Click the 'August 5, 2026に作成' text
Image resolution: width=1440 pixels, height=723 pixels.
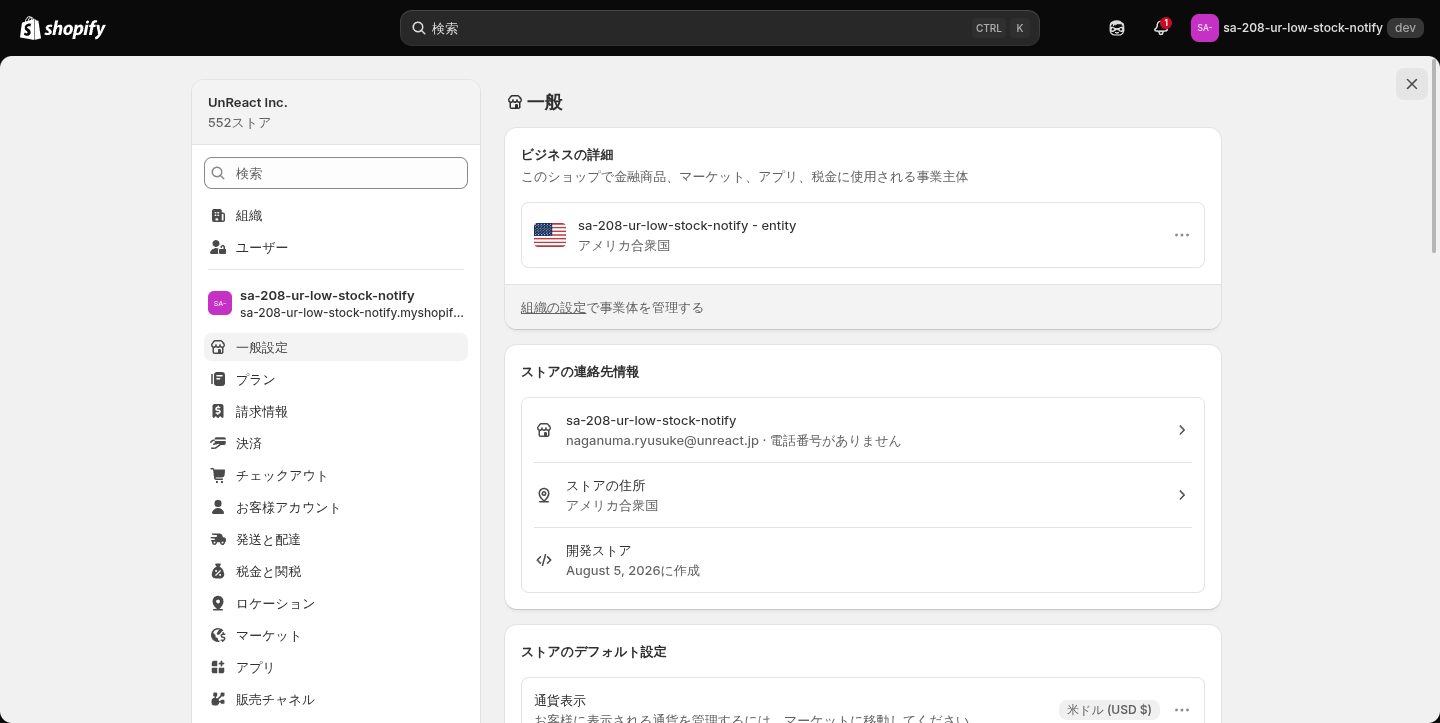tap(633, 571)
